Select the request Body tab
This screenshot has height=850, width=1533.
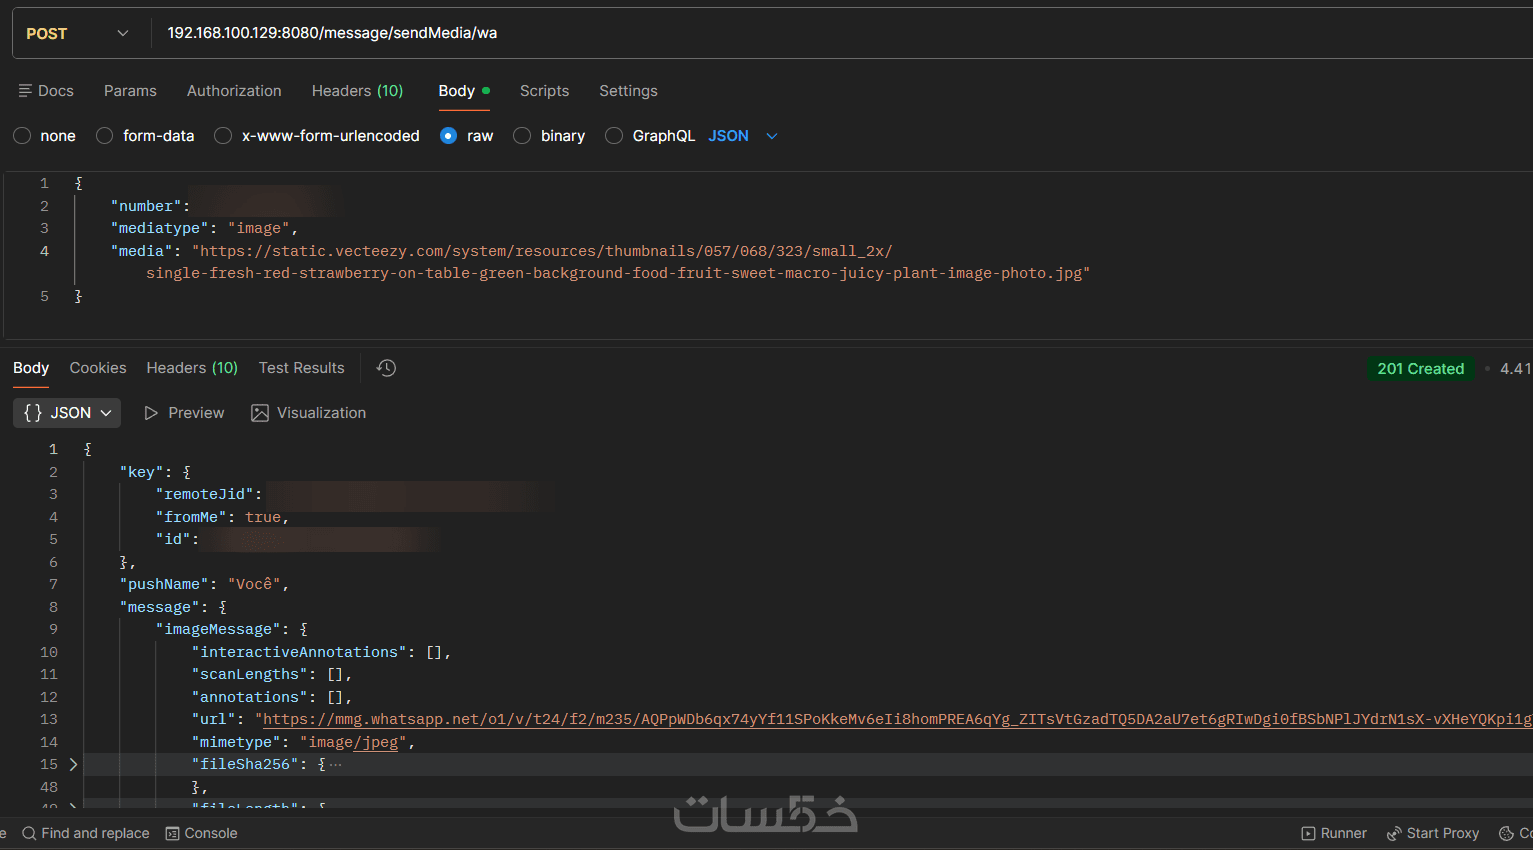pyautogui.click(x=464, y=91)
